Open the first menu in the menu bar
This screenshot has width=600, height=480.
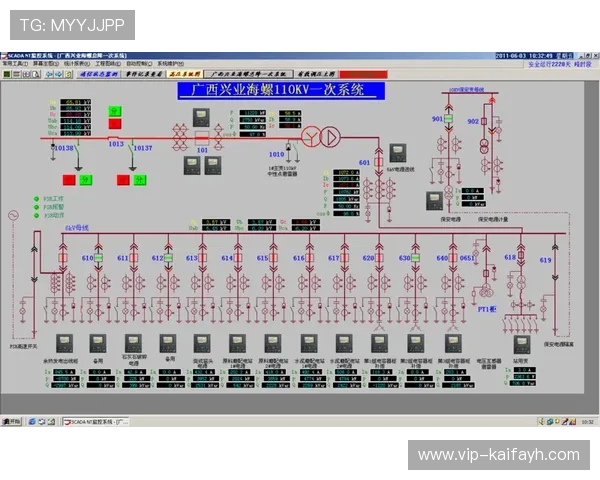coord(14,62)
